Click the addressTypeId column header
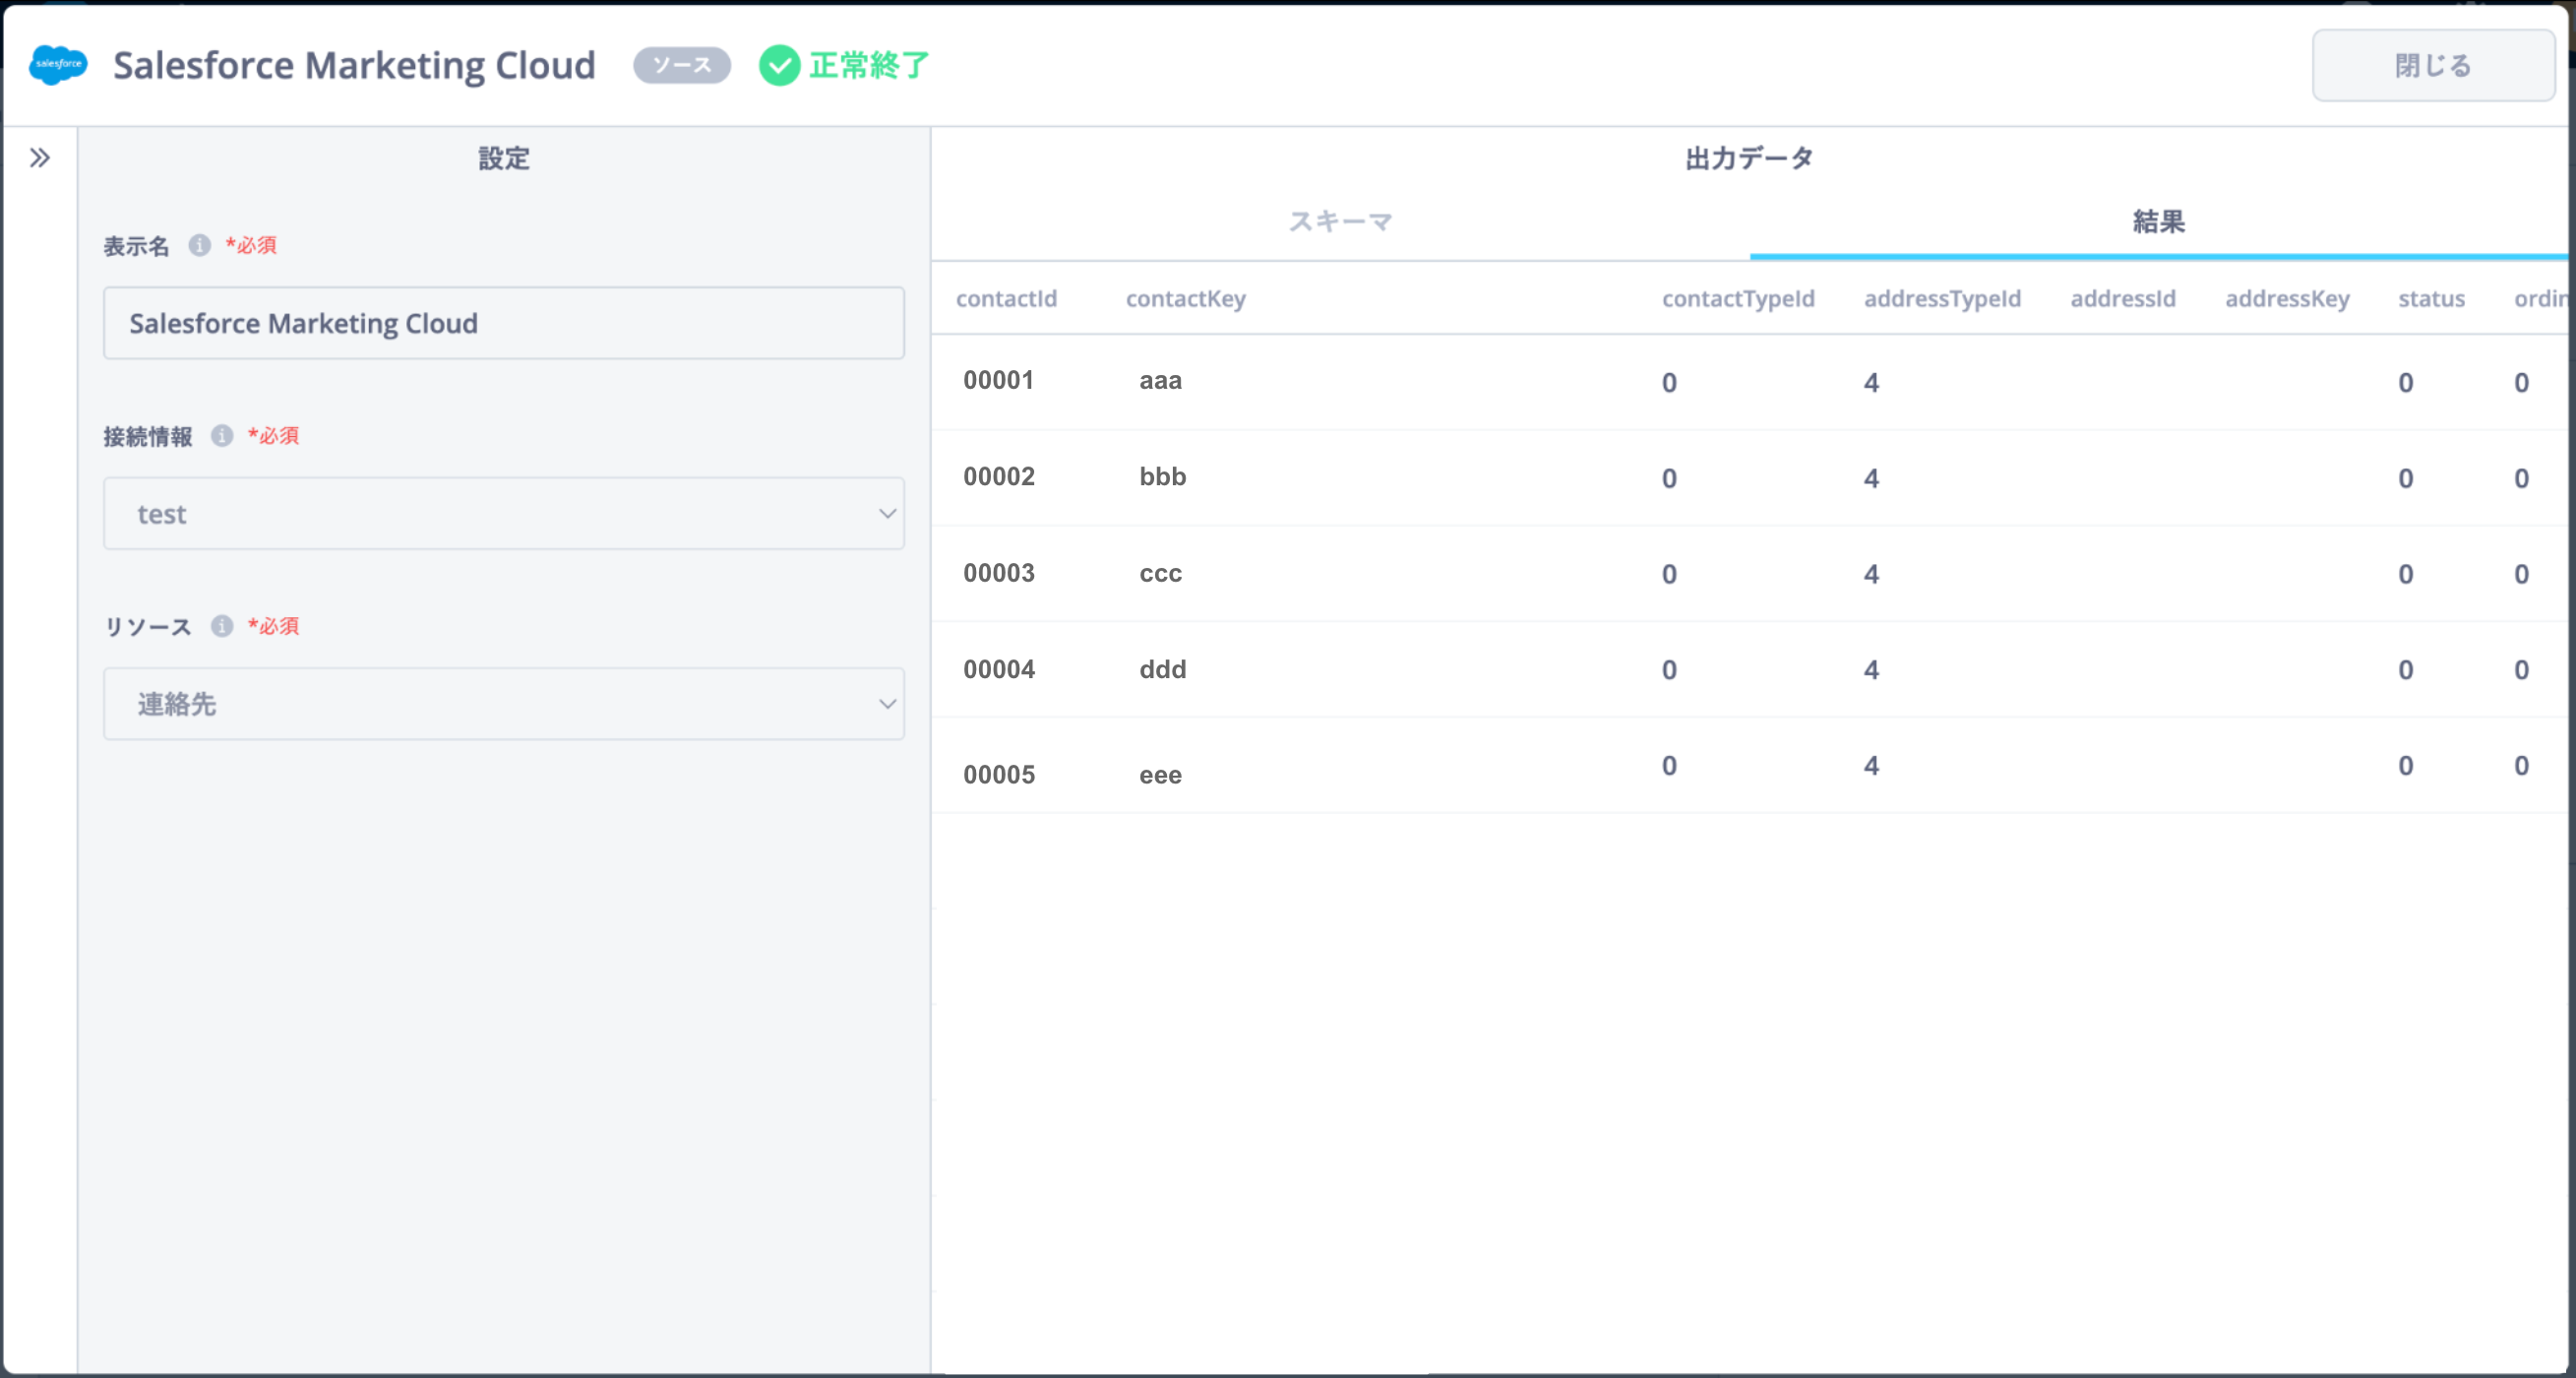The width and height of the screenshot is (2576, 1378). coord(1942,299)
